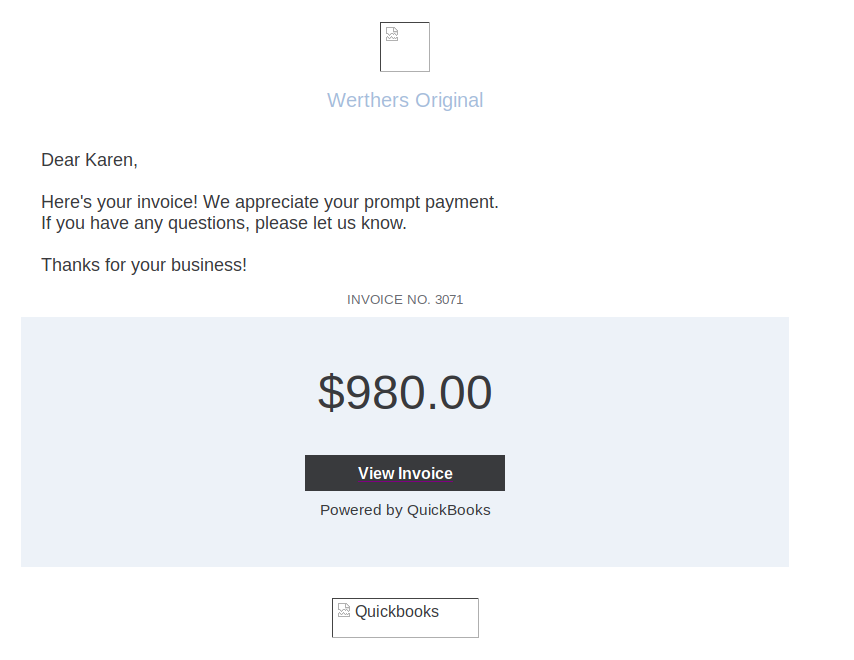The image size is (854, 660).
Task: Click the Thanks for your business line
Action: coord(144,265)
